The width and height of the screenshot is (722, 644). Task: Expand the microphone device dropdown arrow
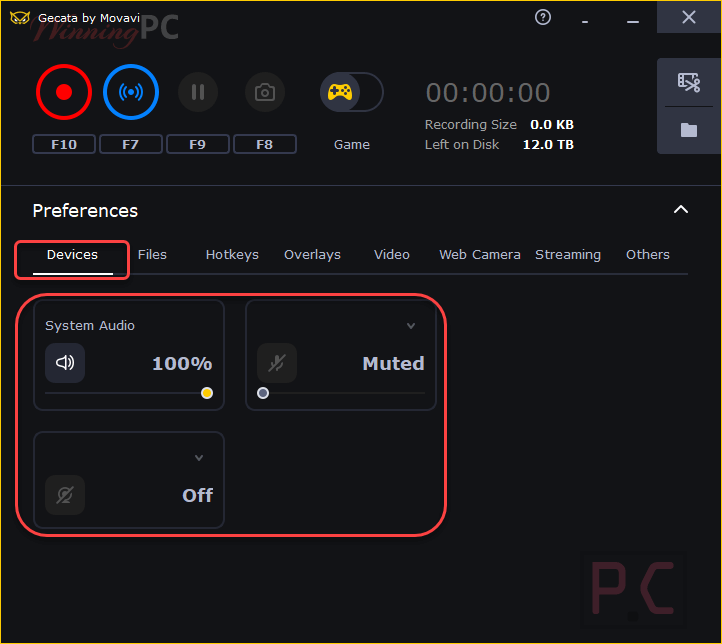[411, 326]
